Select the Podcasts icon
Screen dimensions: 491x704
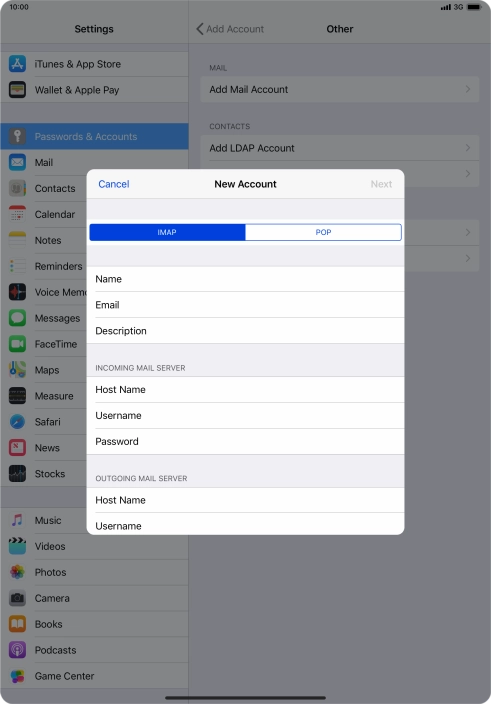click(x=17, y=650)
